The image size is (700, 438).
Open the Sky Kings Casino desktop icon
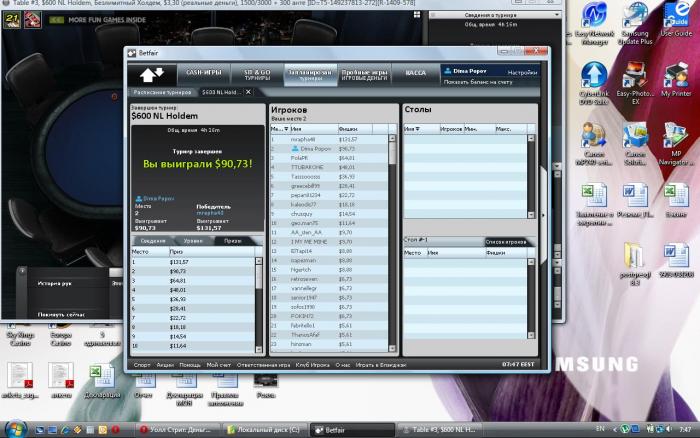coord(20,335)
